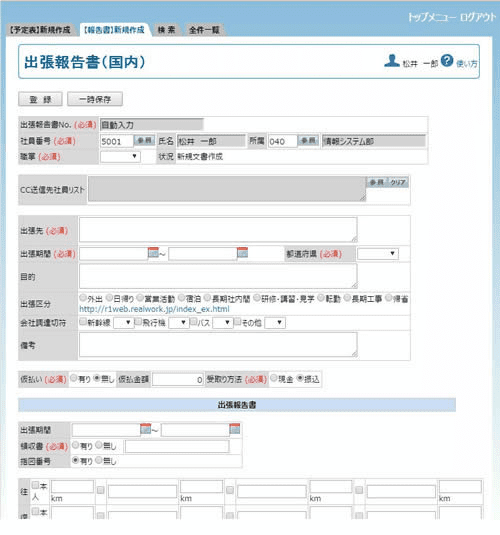Select 有り for 仮払い
Image resolution: width=500 pixels, height=535 pixels.
(74, 378)
